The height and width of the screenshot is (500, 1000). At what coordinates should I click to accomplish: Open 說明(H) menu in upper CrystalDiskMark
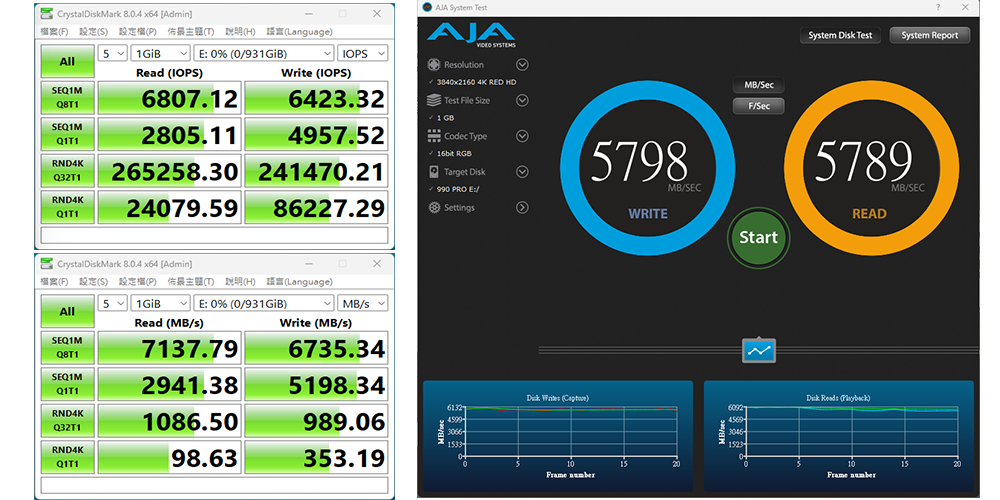241,32
